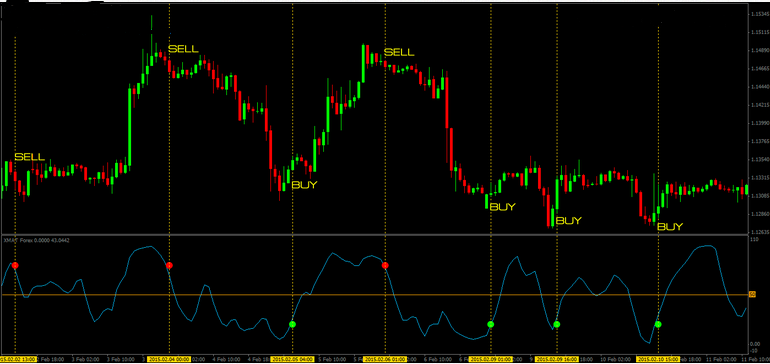Click the green buy dot at 2015.02.09 01:00
This screenshot has width=770, height=364.
491,324
